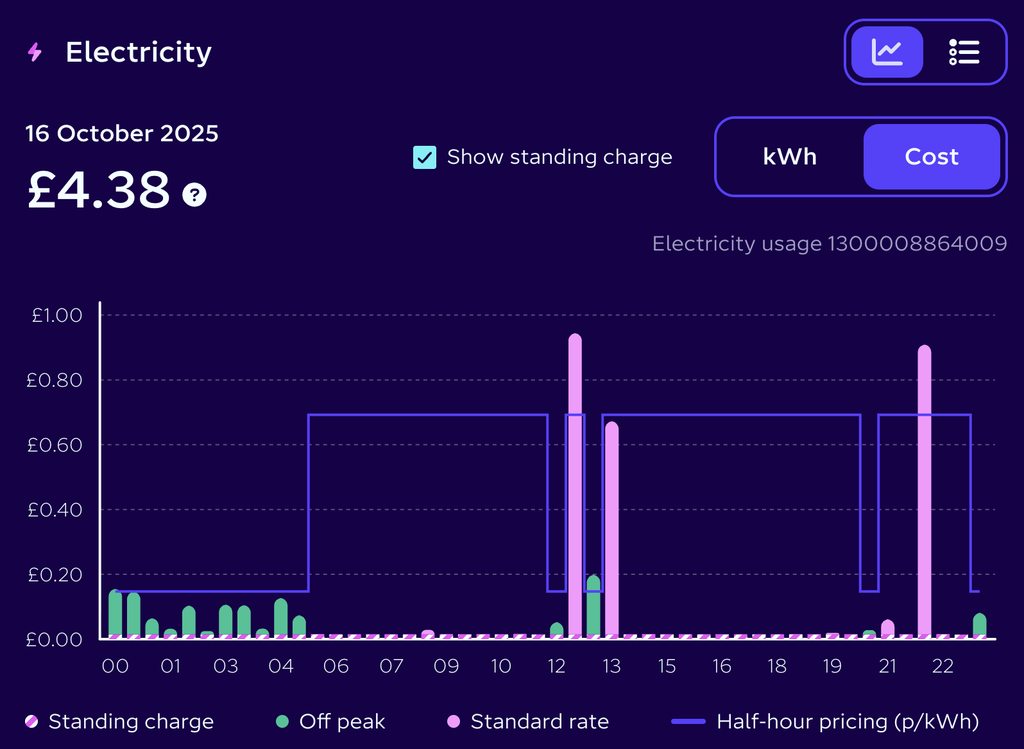Image resolution: width=1024 pixels, height=749 pixels.
Task: Click the Electricity usage meter number text
Action: [829, 244]
